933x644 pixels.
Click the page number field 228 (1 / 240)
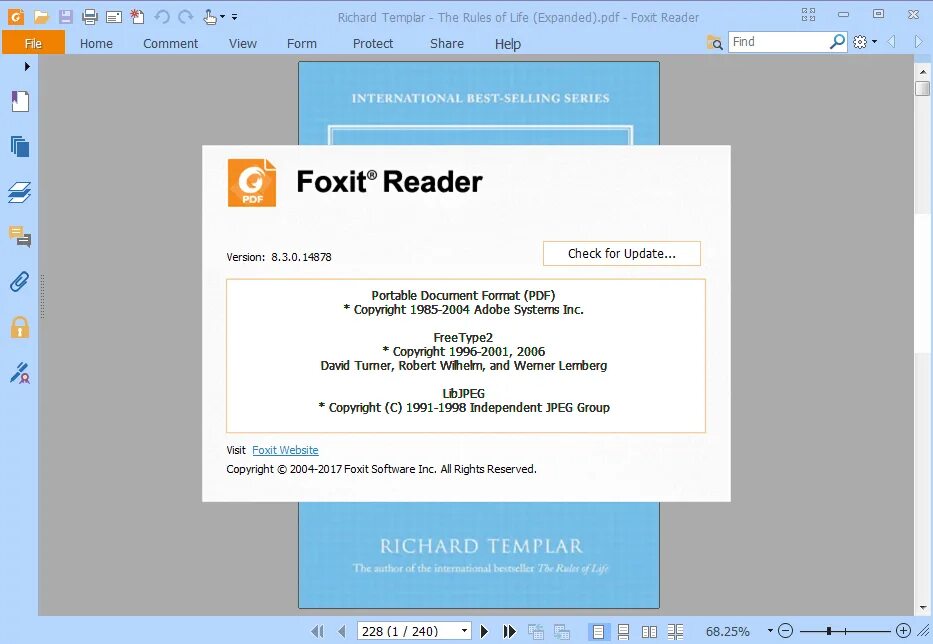coord(408,631)
